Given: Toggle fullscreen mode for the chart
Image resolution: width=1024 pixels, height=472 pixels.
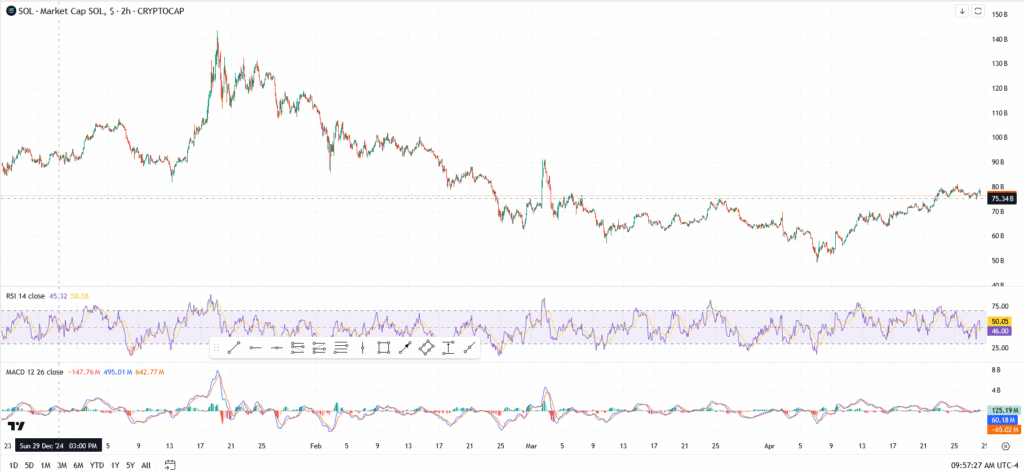Looking at the screenshot, I should [979, 11].
